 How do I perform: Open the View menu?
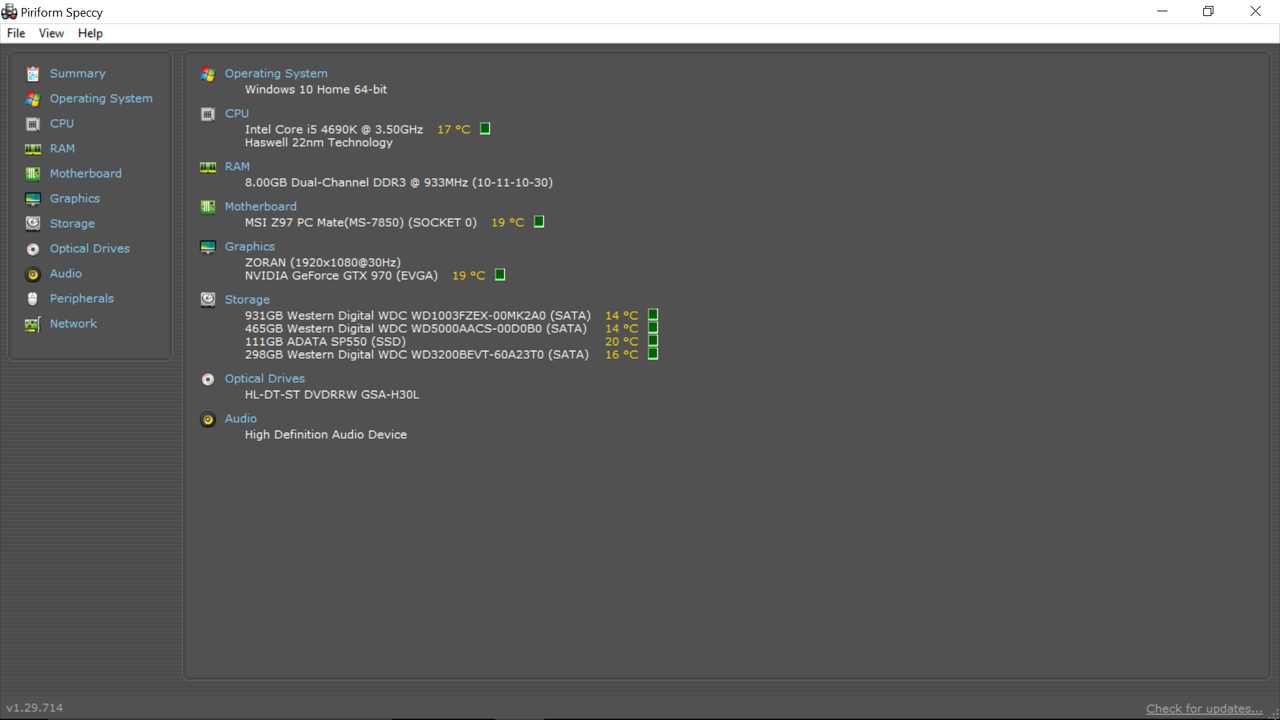(51, 33)
